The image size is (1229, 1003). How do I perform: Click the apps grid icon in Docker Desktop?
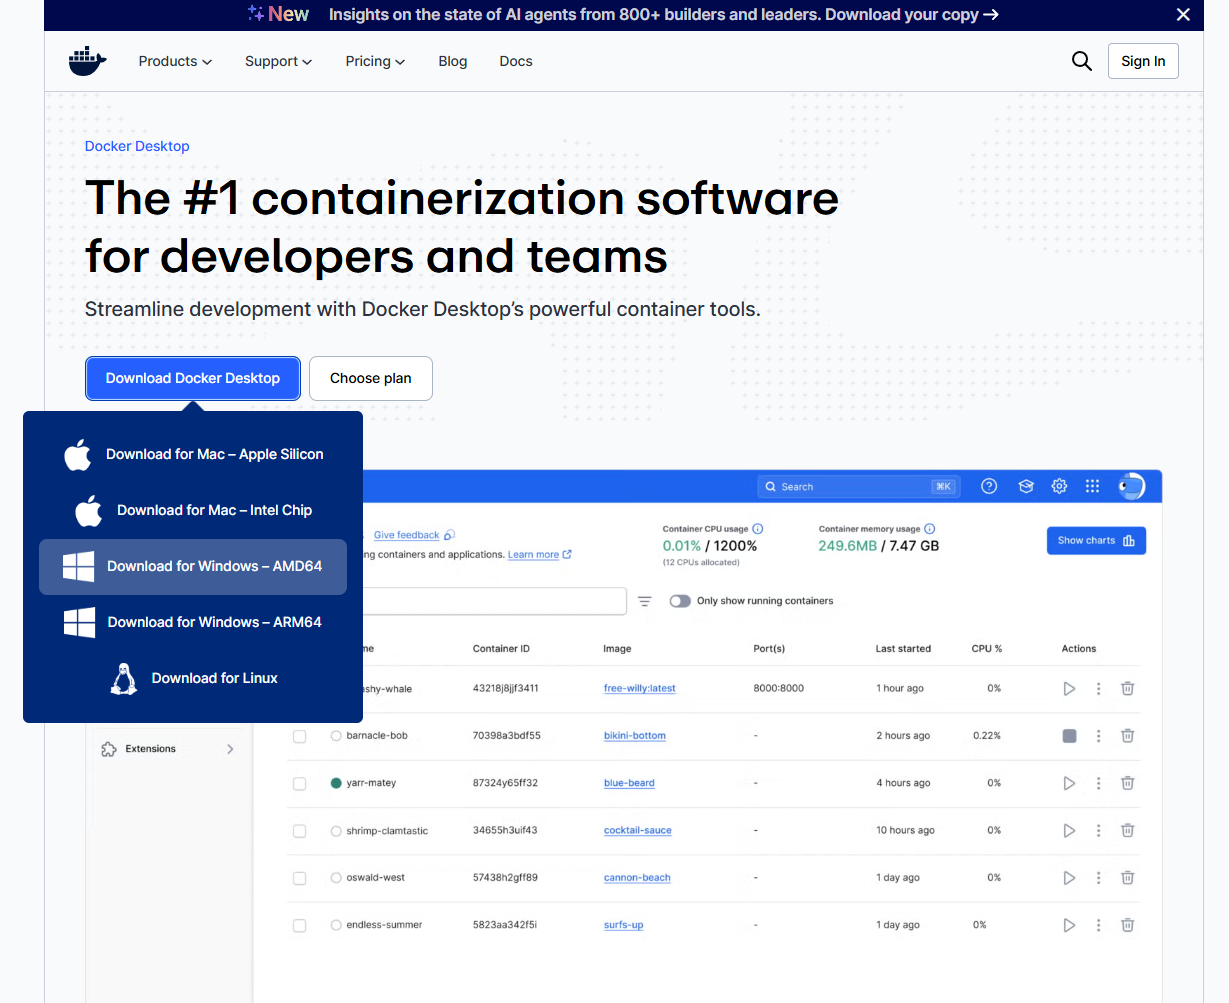coord(1092,486)
